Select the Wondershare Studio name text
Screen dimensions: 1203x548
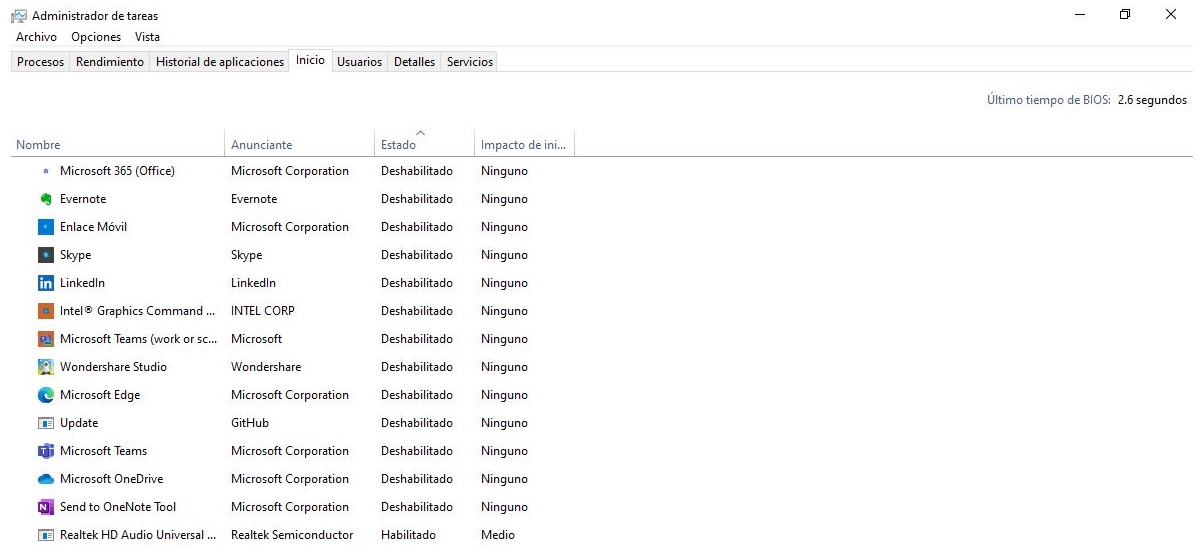pyautogui.click(x=113, y=367)
